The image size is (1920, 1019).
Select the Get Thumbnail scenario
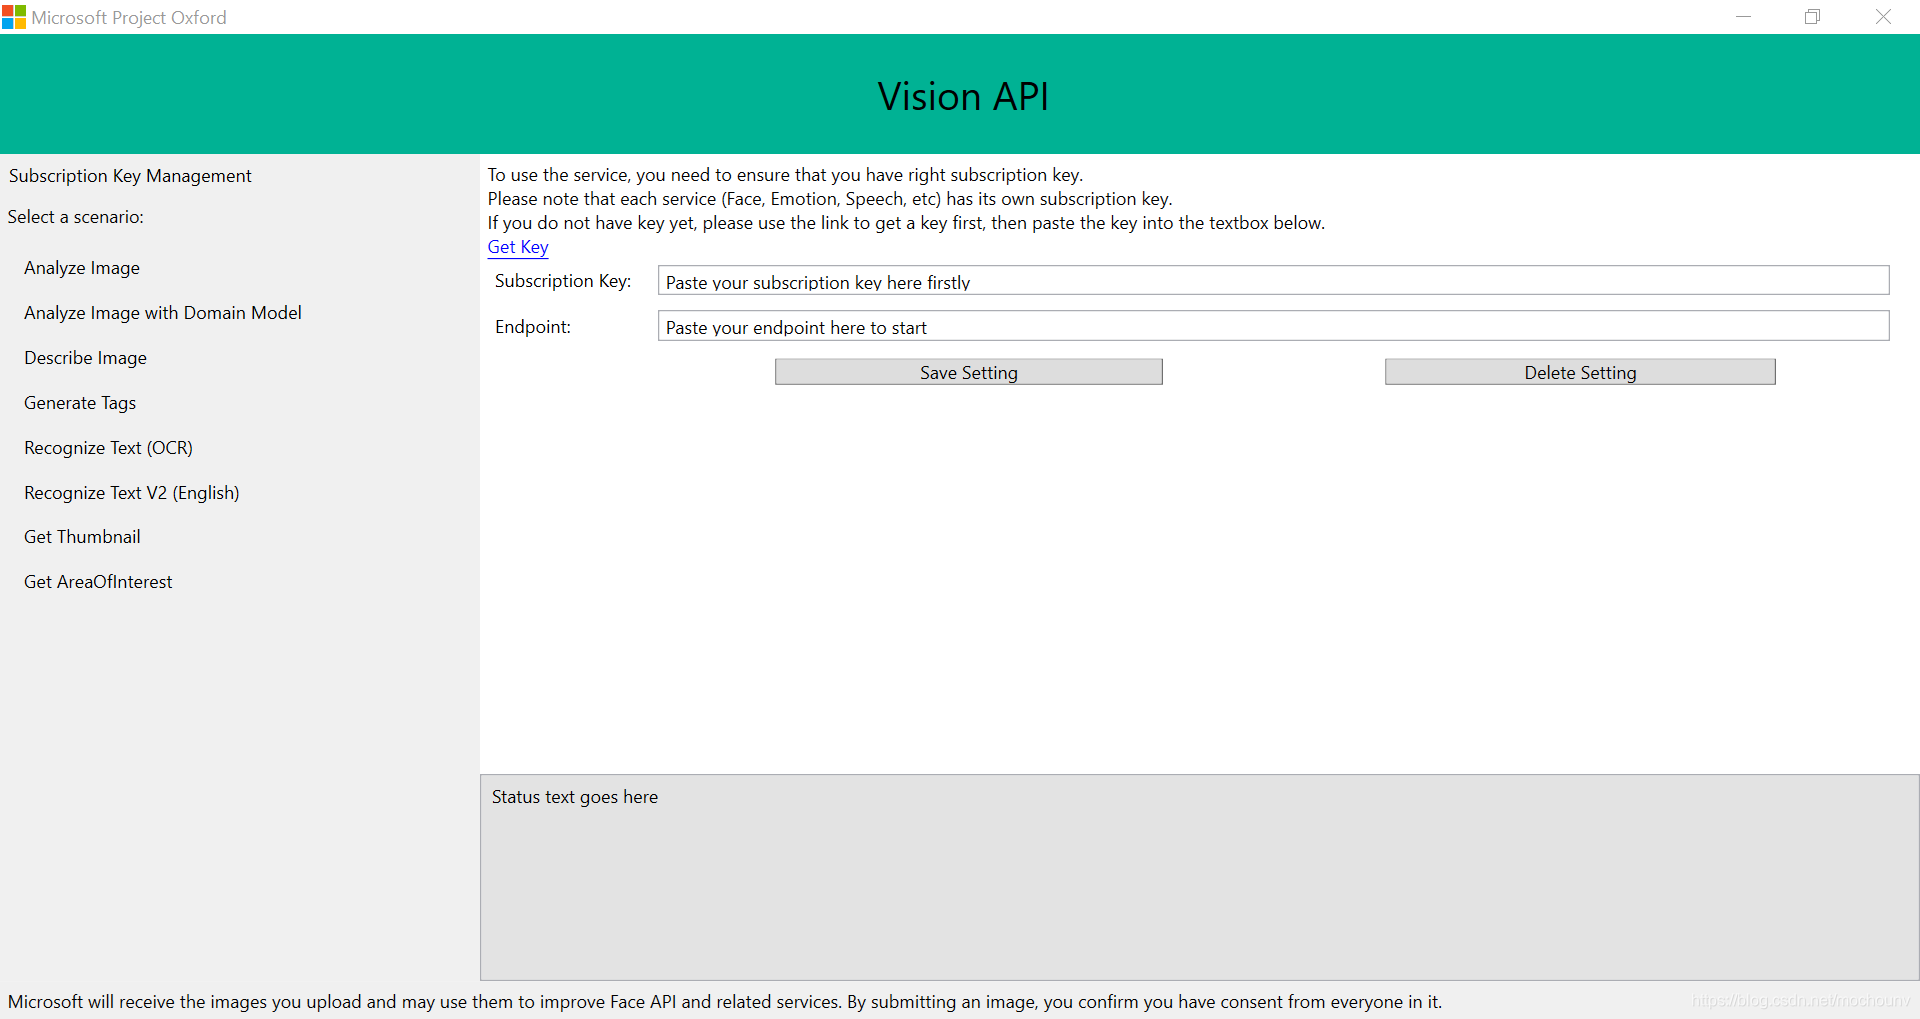(82, 537)
